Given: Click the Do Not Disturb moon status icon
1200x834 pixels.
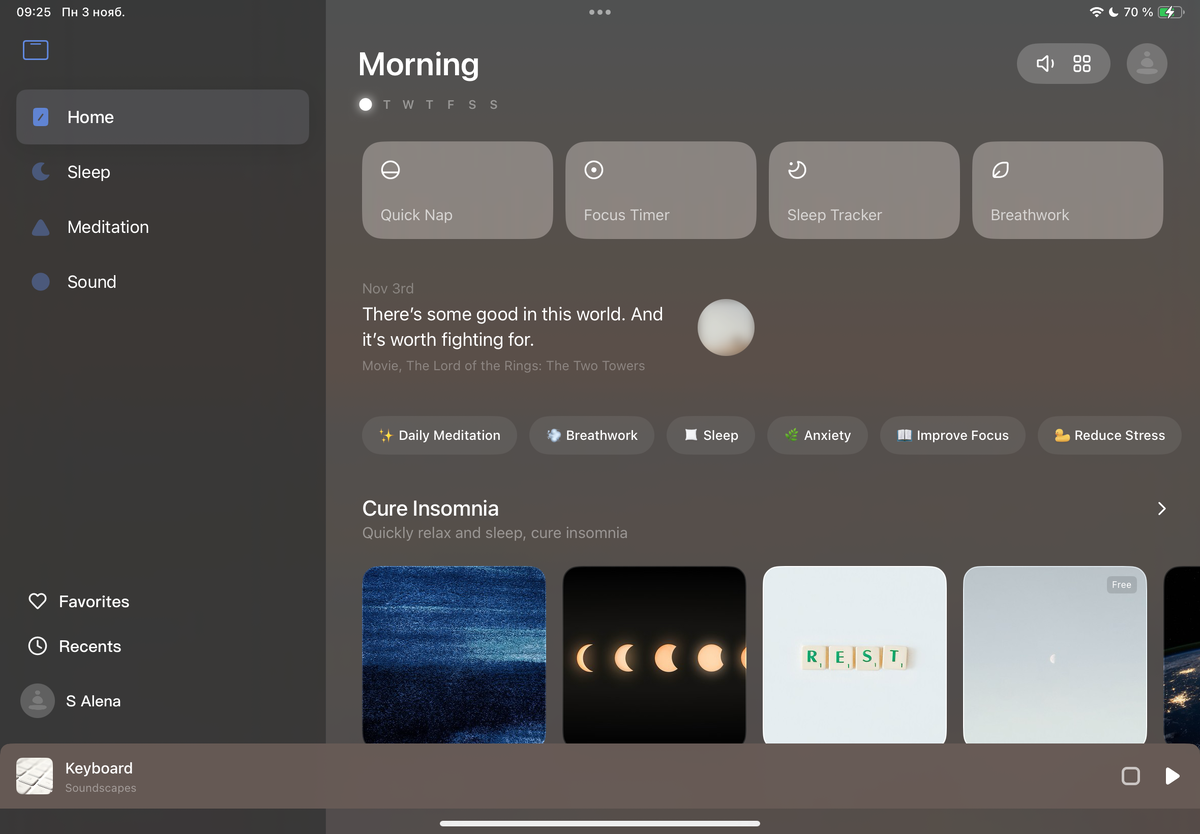Looking at the screenshot, I should (x=1113, y=12).
